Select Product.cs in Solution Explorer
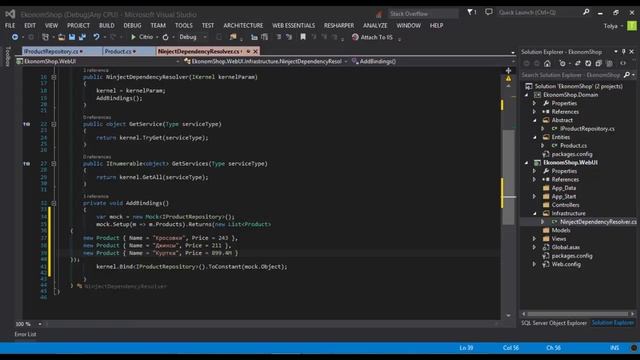 [573, 145]
